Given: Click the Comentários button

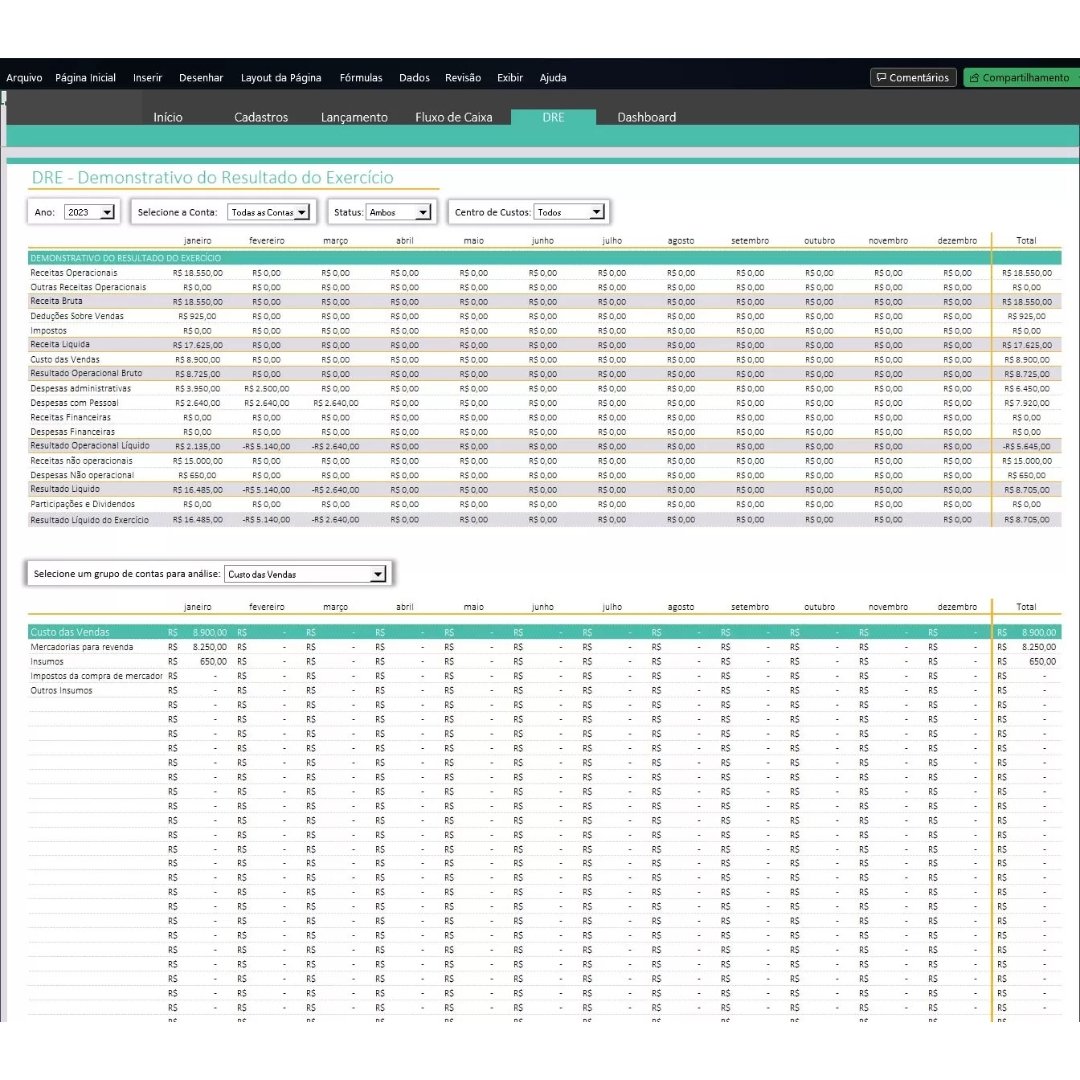Looking at the screenshot, I should (x=913, y=78).
